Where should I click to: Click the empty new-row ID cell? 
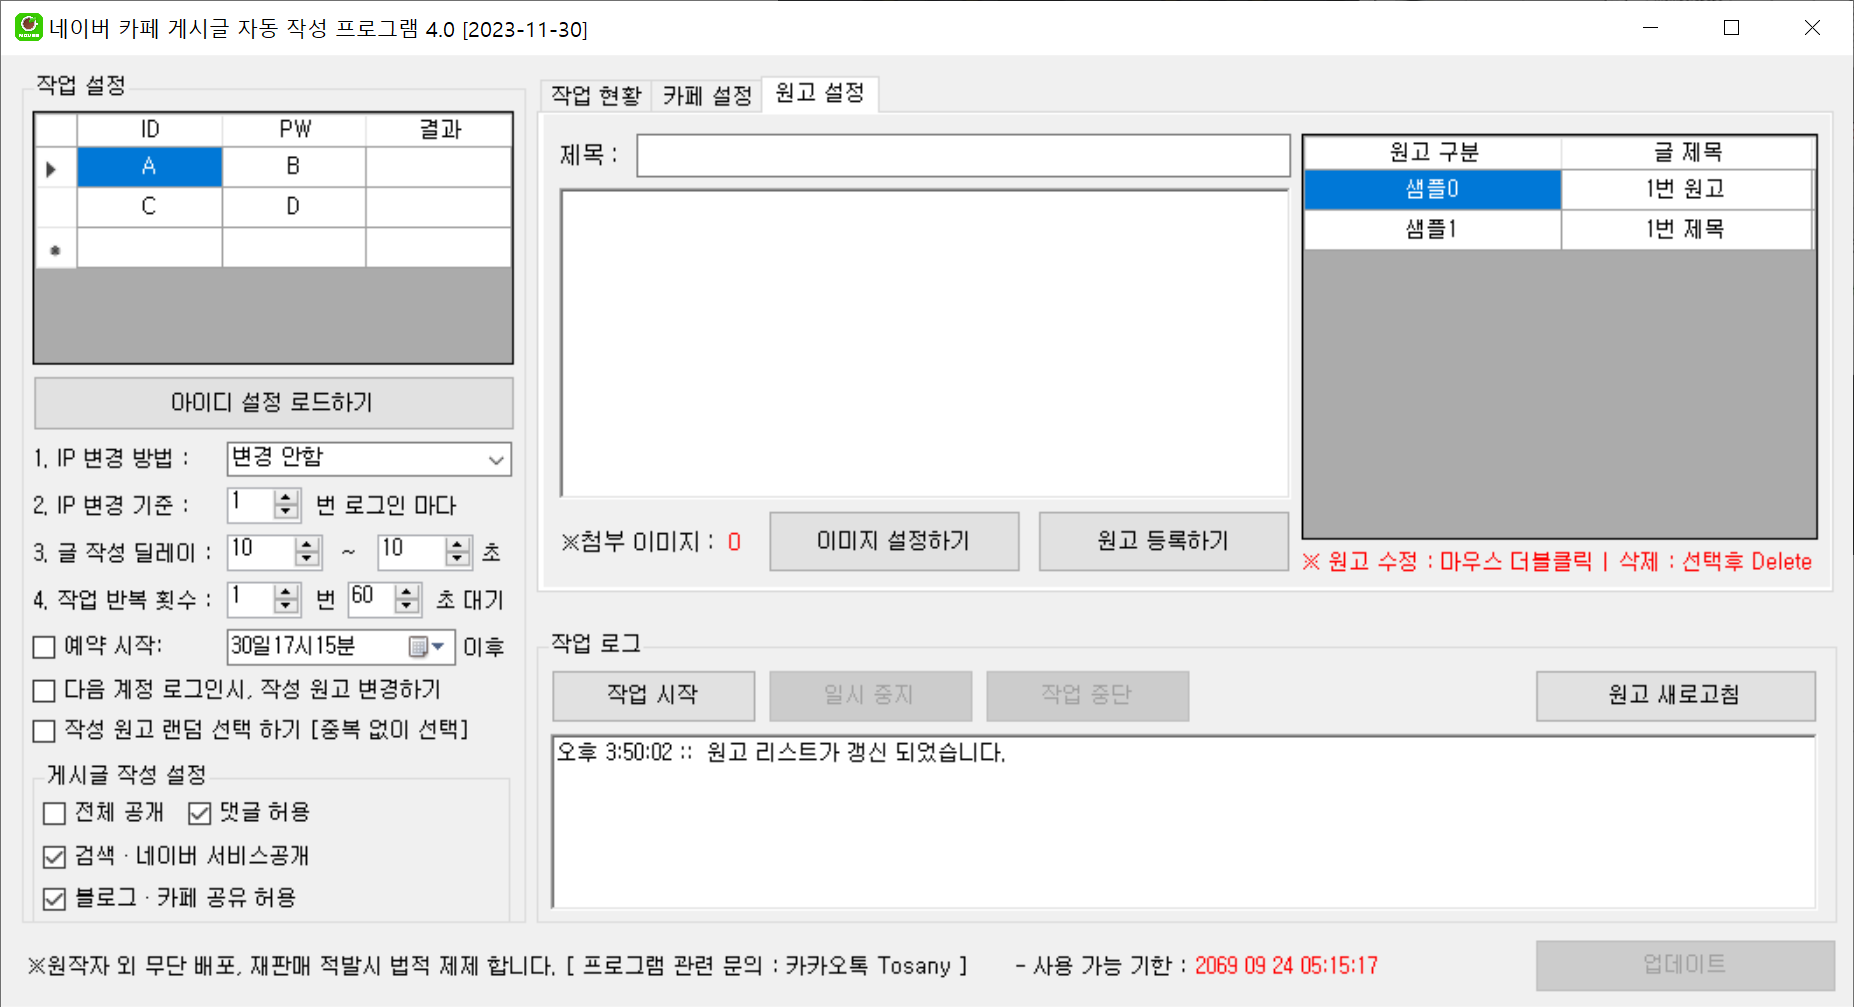(x=149, y=248)
